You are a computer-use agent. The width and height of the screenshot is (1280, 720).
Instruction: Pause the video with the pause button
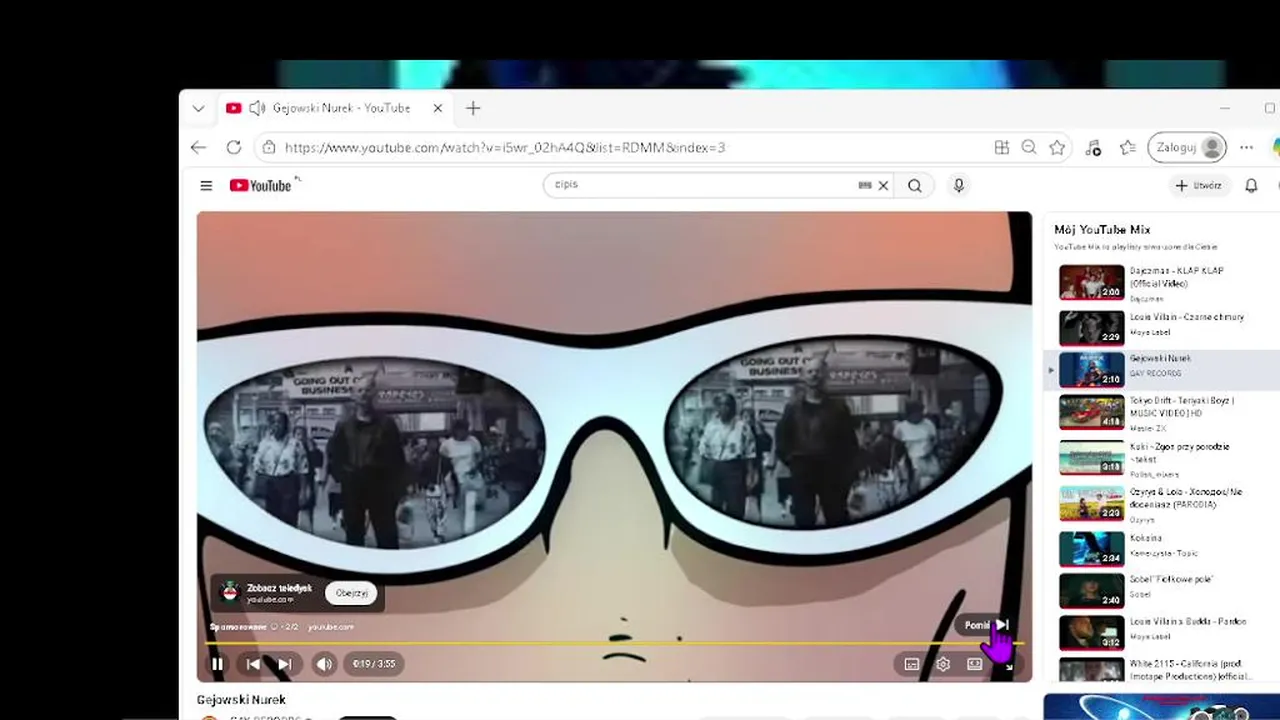pos(217,664)
